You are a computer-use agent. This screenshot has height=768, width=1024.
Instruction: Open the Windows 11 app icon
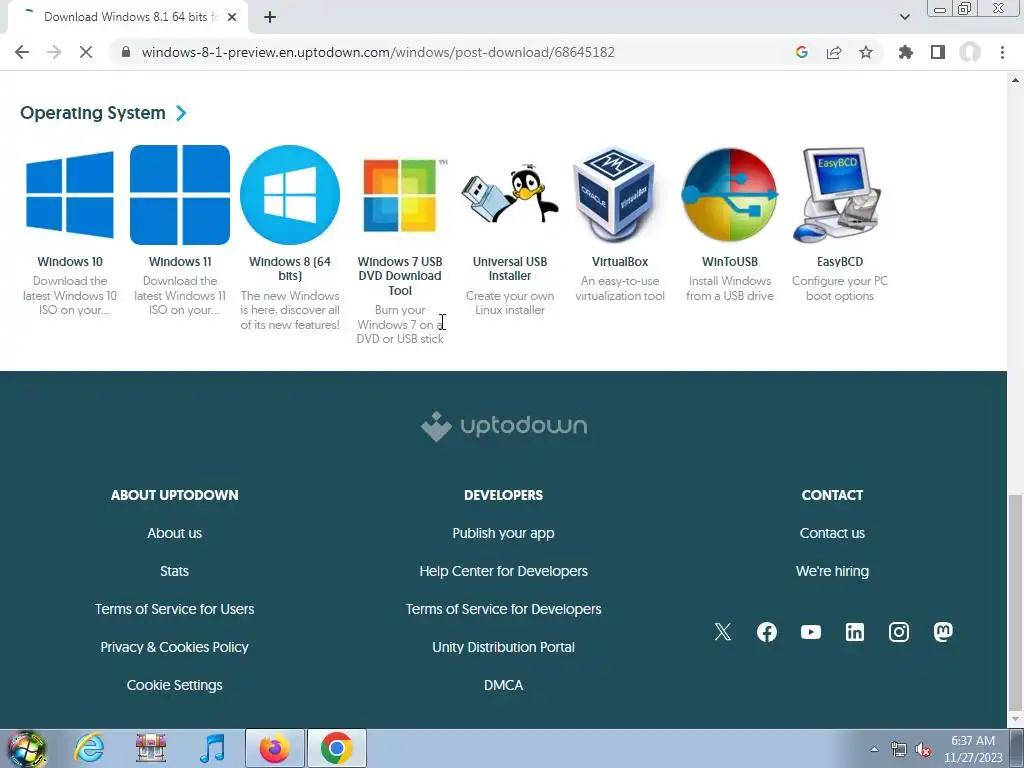pyautogui.click(x=180, y=195)
